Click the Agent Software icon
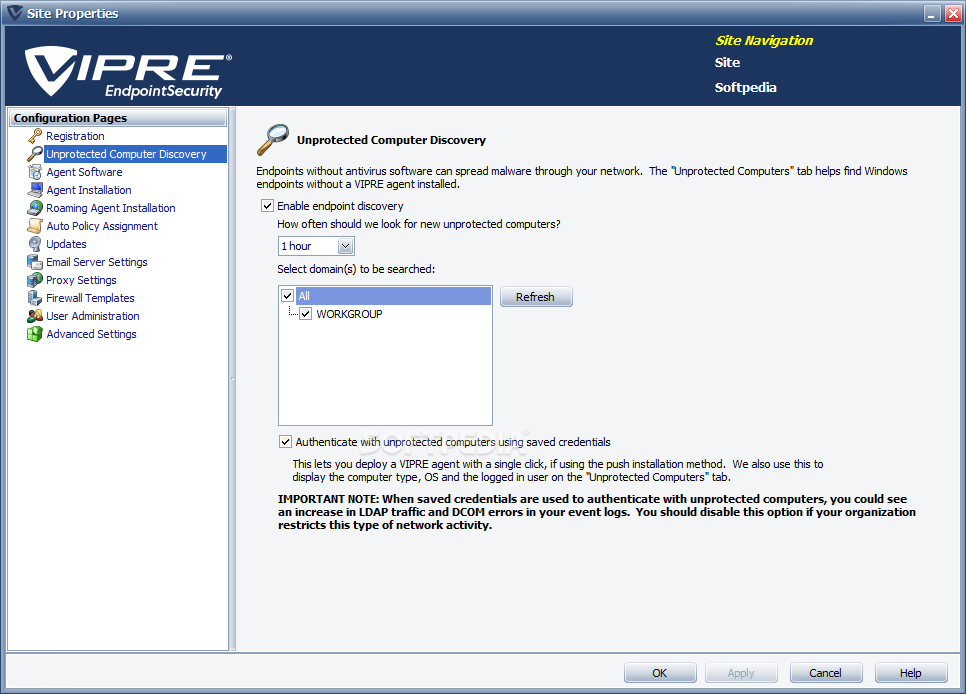 click(35, 172)
